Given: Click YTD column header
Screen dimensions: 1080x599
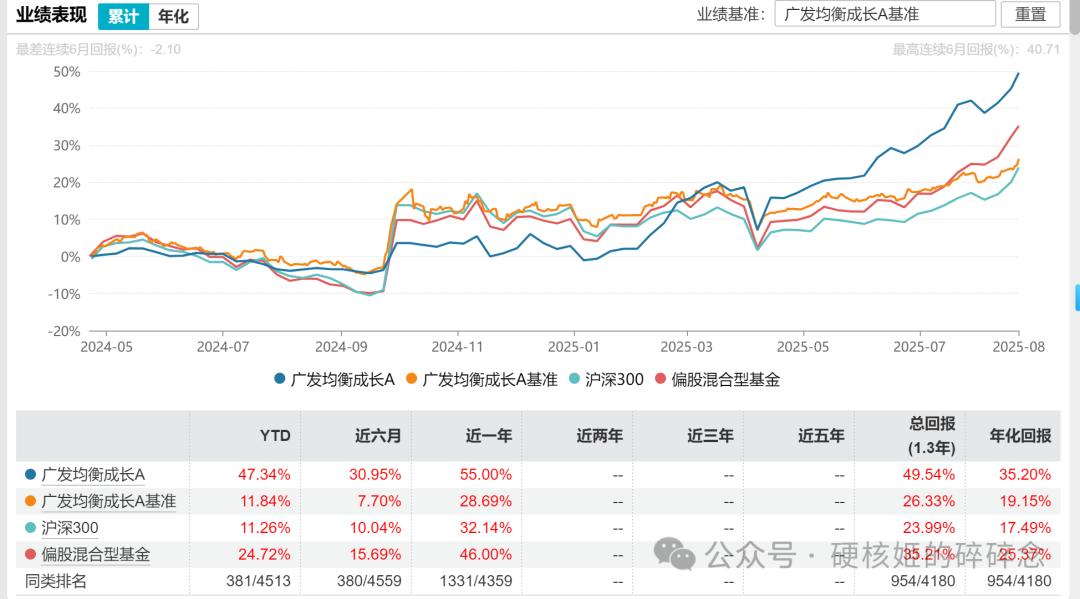Looking at the screenshot, I should [x=275, y=436].
